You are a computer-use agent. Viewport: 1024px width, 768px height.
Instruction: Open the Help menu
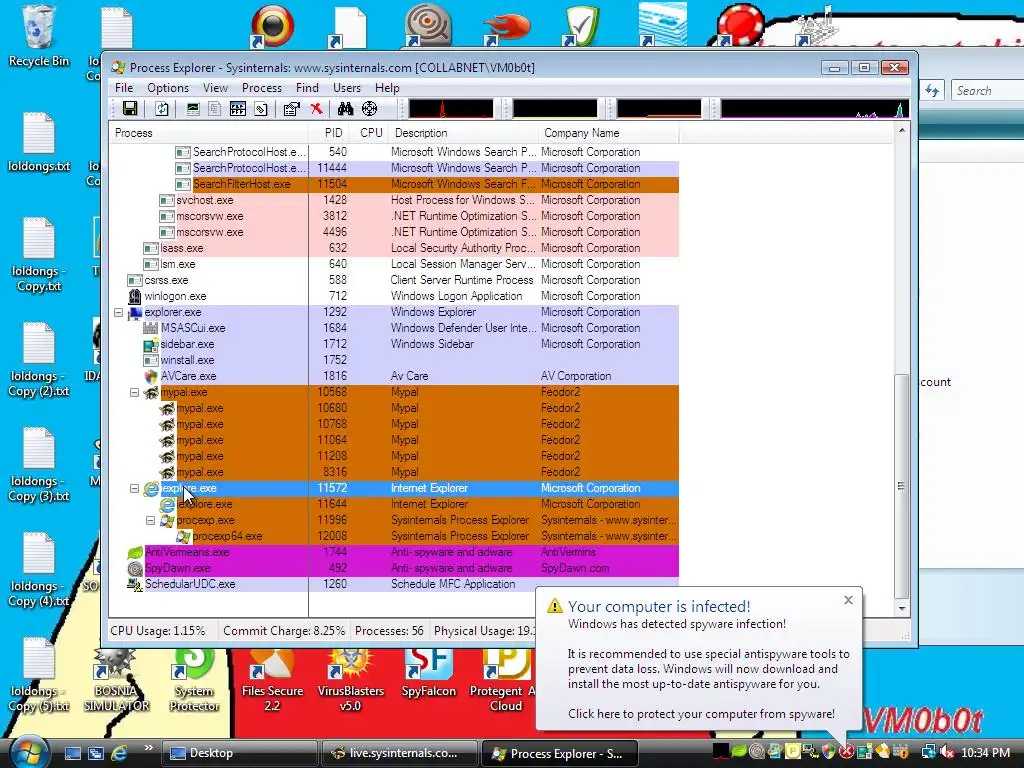pos(387,88)
